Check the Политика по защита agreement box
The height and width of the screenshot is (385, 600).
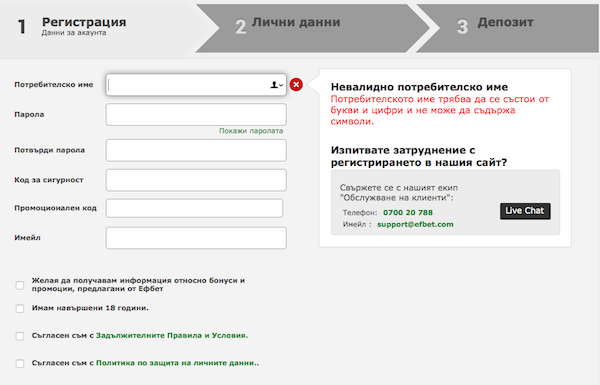point(20,363)
